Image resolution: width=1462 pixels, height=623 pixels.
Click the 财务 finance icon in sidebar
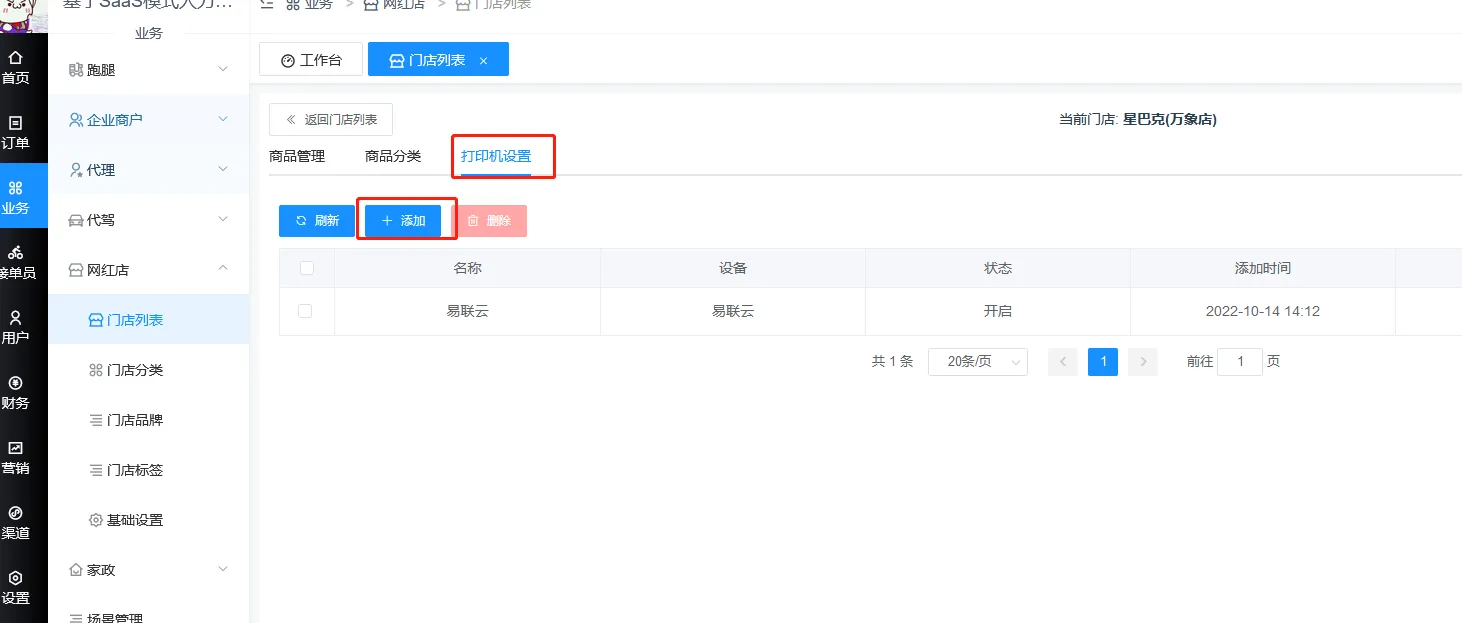click(15, 383)
